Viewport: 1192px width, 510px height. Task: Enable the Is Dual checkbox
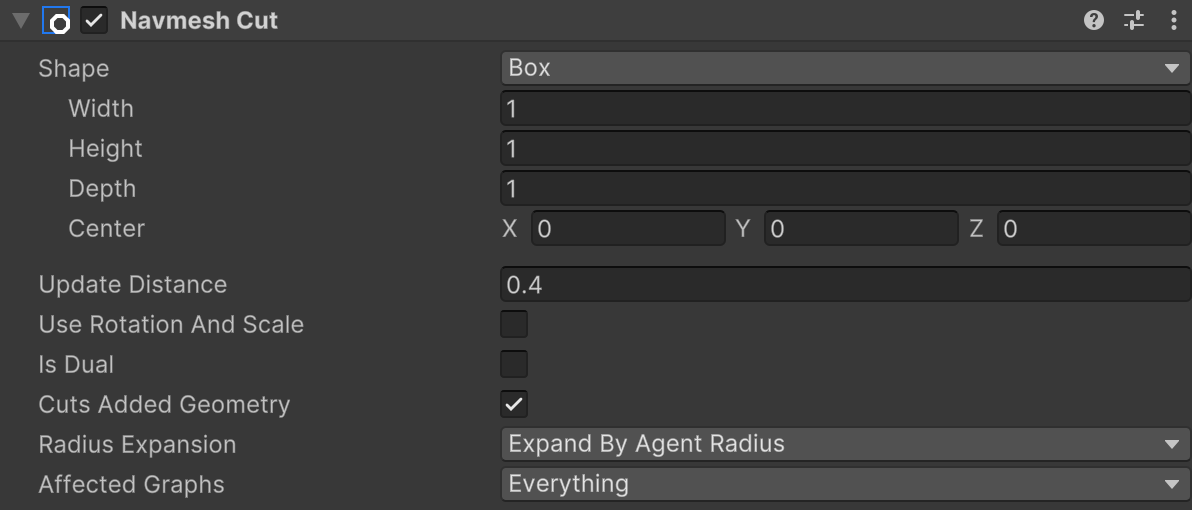coord(514,365)
